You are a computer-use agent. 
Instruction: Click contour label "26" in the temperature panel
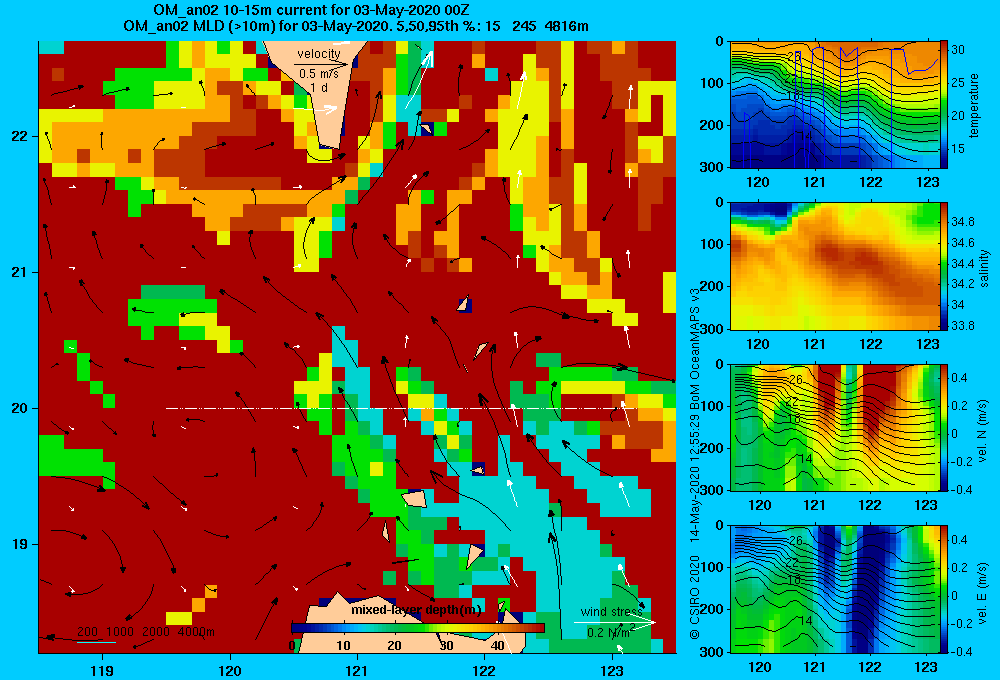pos(794,57)
